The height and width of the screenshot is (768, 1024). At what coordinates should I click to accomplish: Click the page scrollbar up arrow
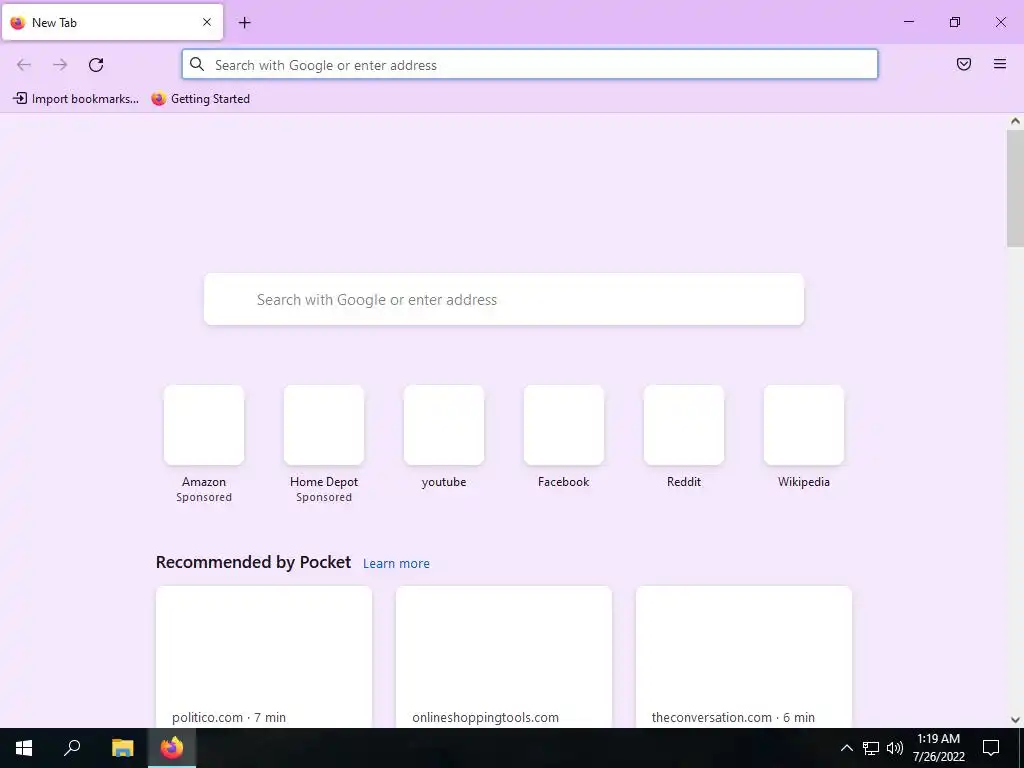(1015, 121)
